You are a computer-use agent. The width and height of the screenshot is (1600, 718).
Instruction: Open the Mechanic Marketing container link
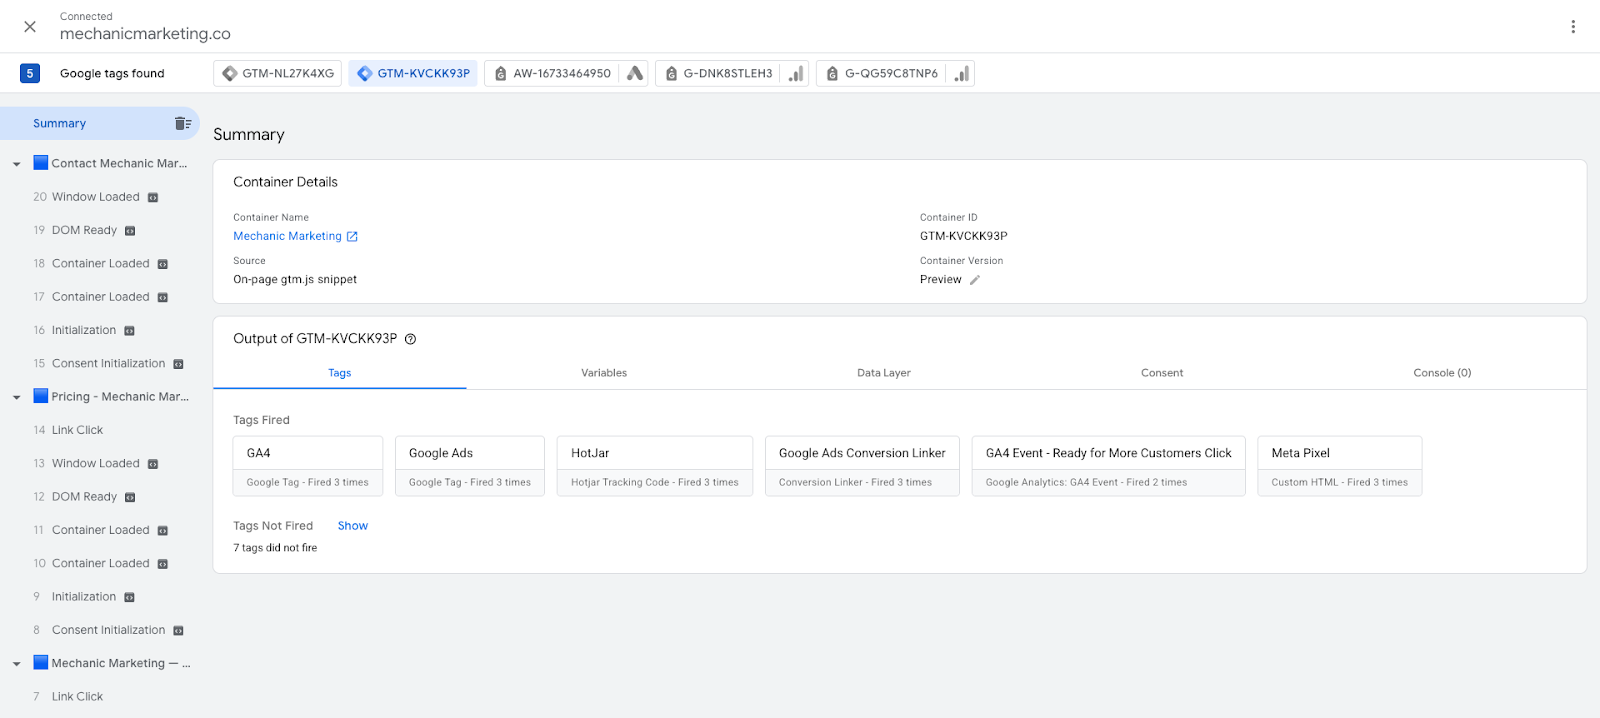pos(295,236)
